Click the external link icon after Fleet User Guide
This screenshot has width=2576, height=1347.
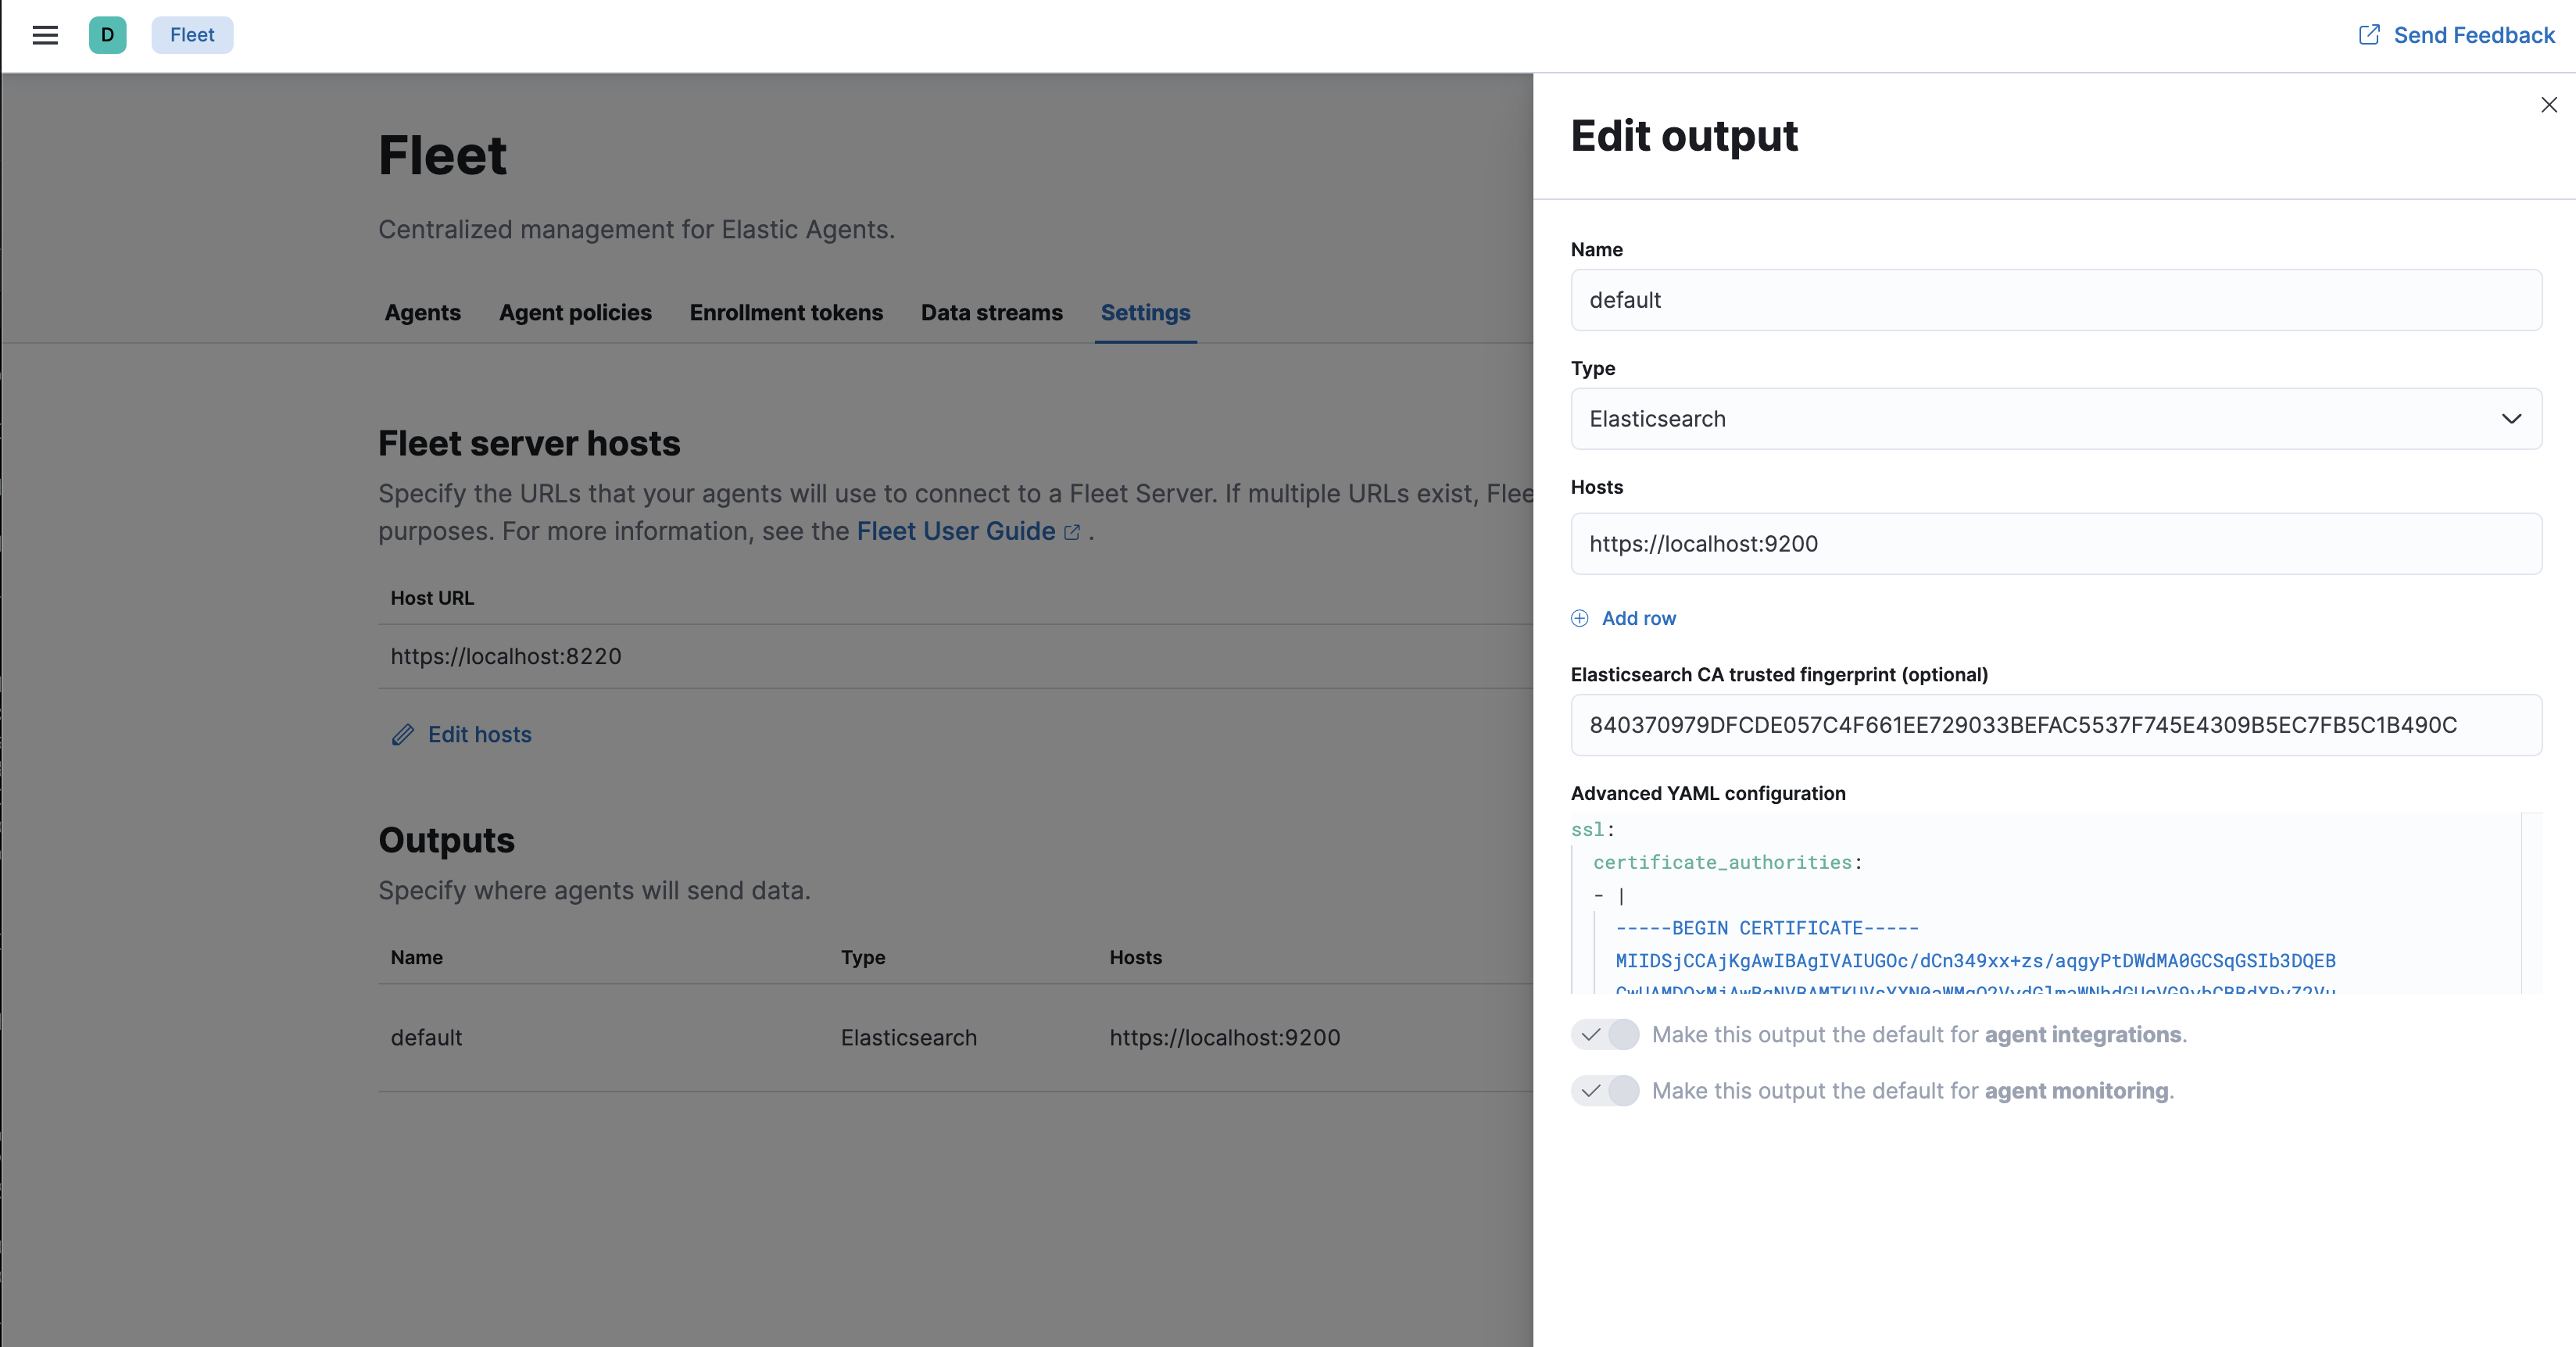point(1072,532)
